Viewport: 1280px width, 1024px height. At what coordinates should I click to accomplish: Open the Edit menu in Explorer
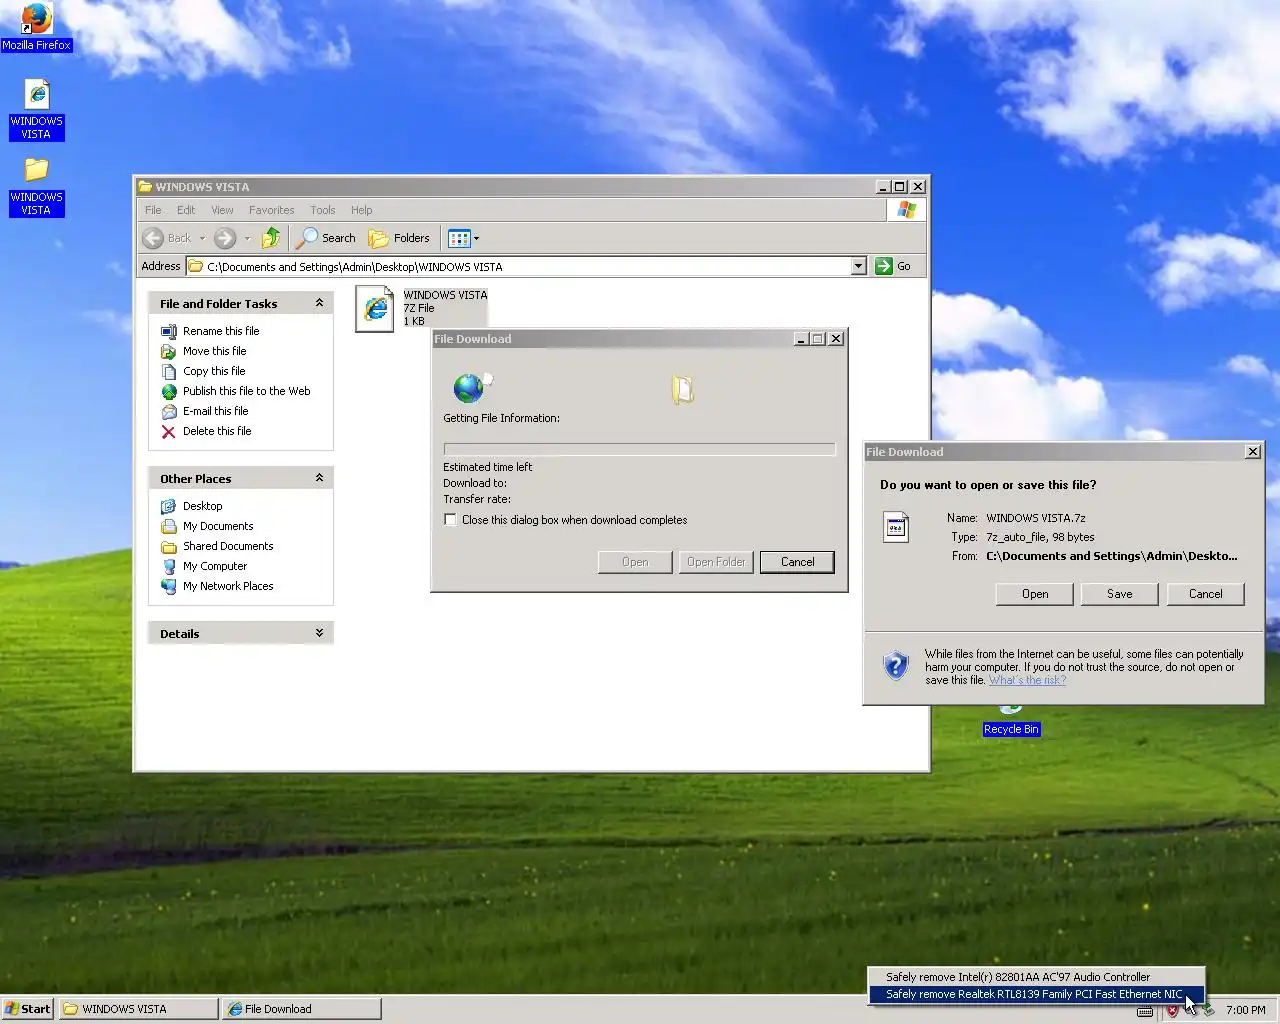(x=186, y=210)
